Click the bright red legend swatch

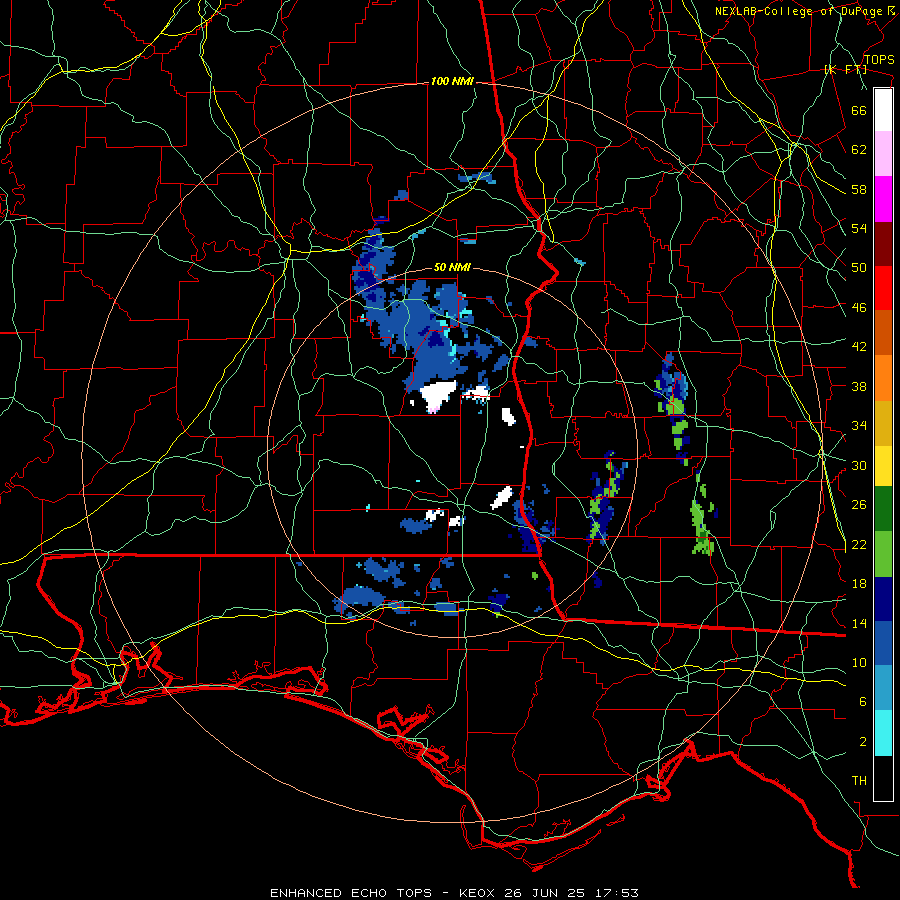click(x=883, y=288)
